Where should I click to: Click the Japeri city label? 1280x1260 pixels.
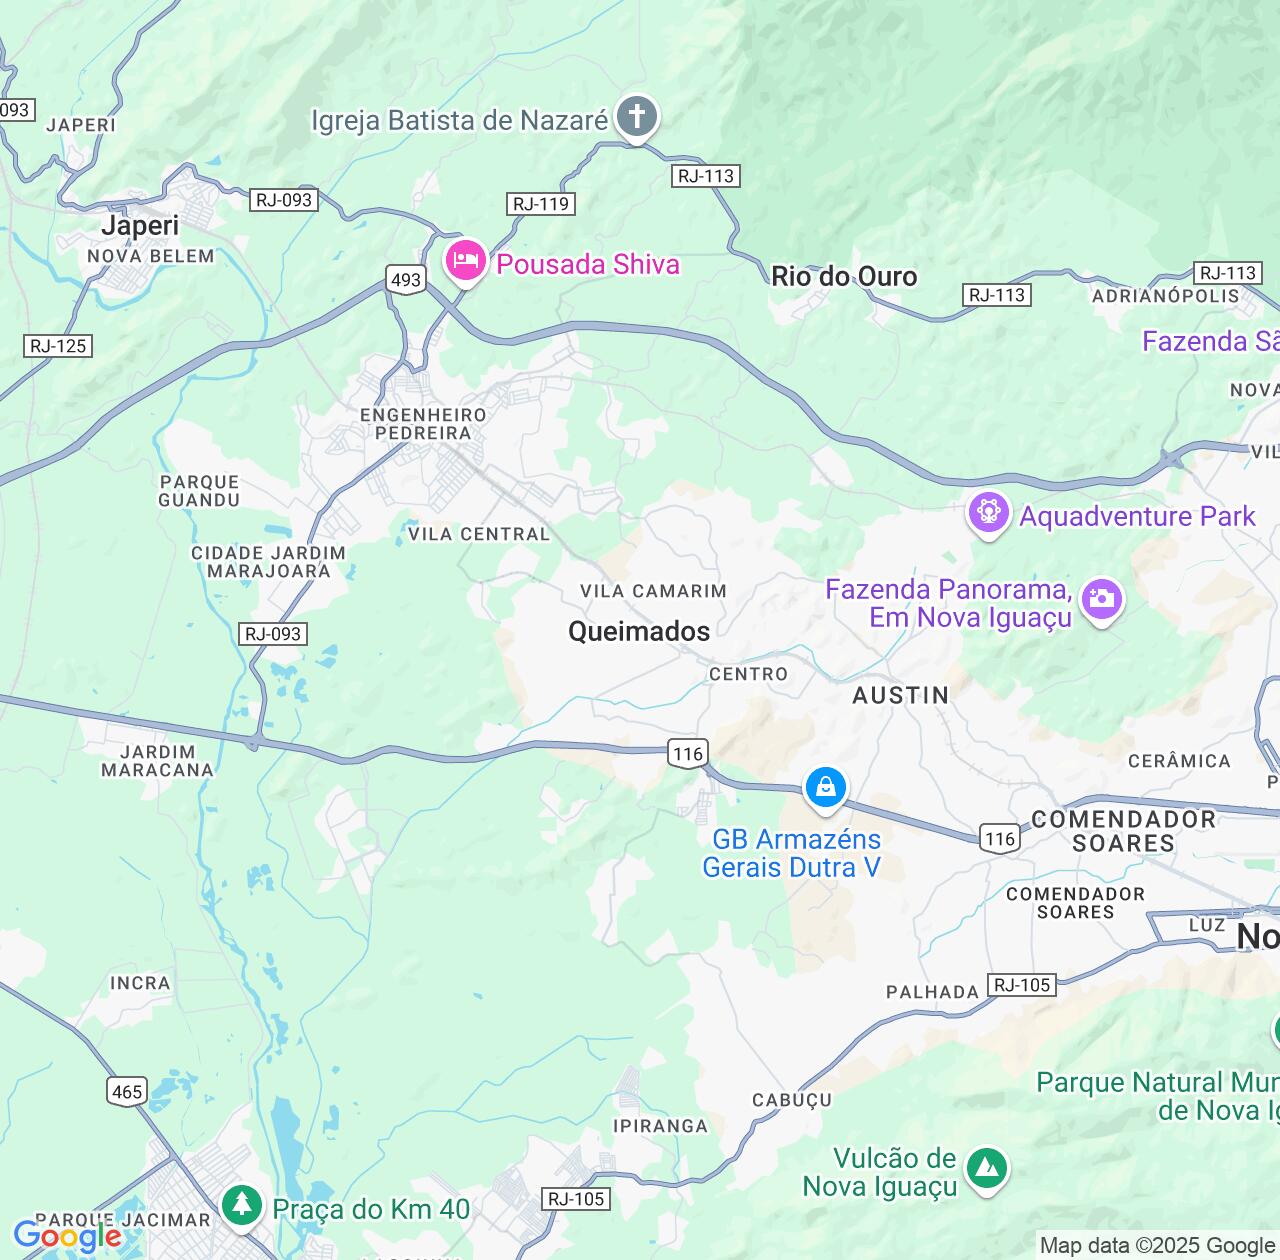point(140,226)
